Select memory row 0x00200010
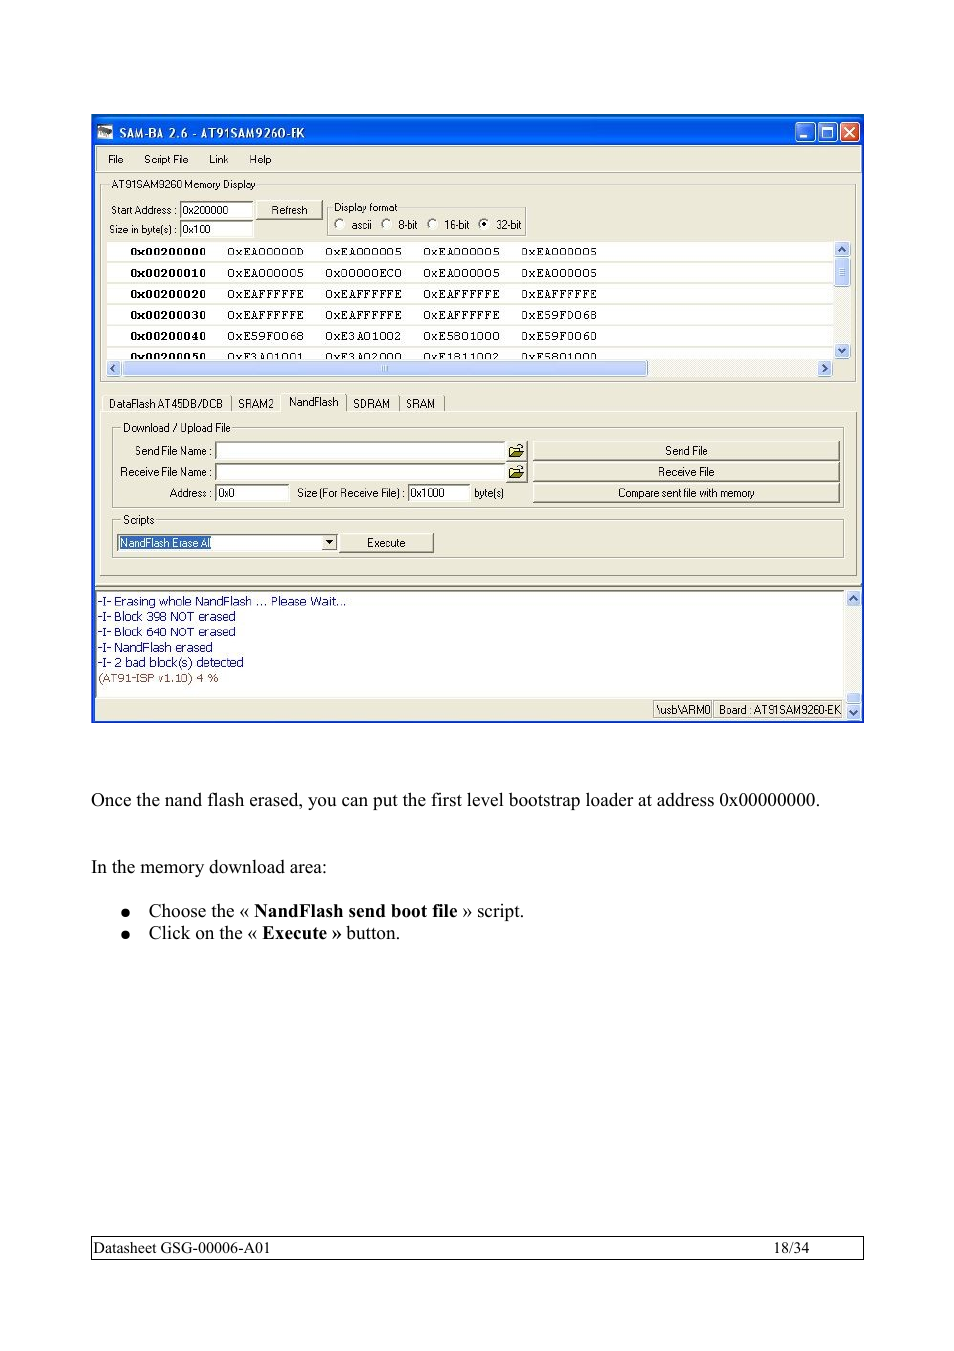 tap(470, 273)
